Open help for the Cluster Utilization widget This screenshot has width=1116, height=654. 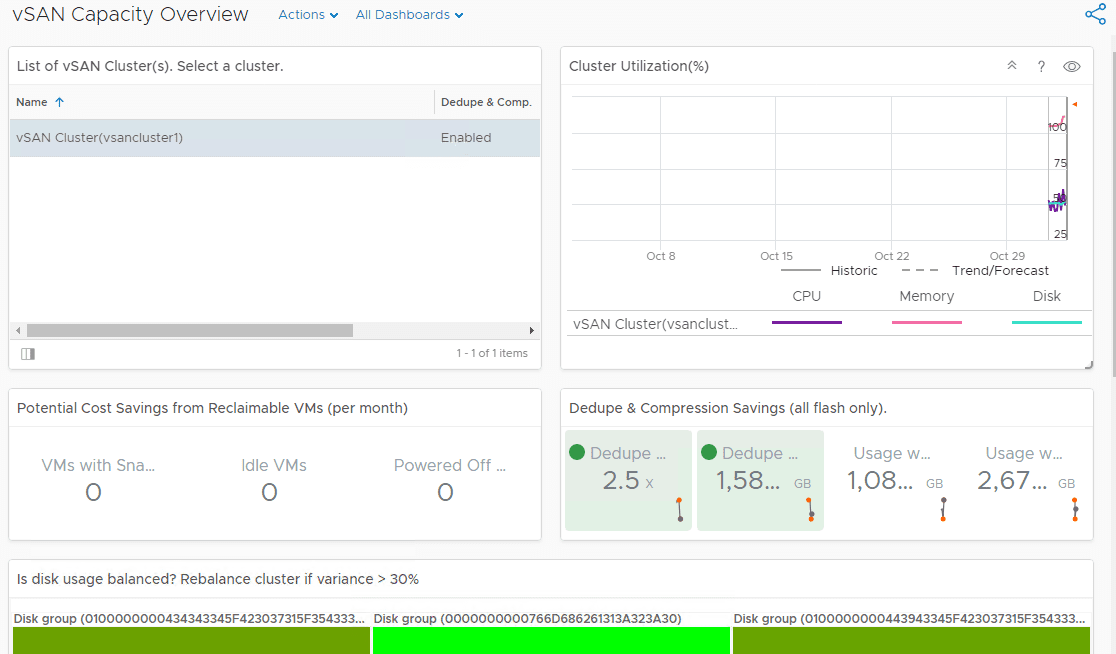click(1041, 65)
